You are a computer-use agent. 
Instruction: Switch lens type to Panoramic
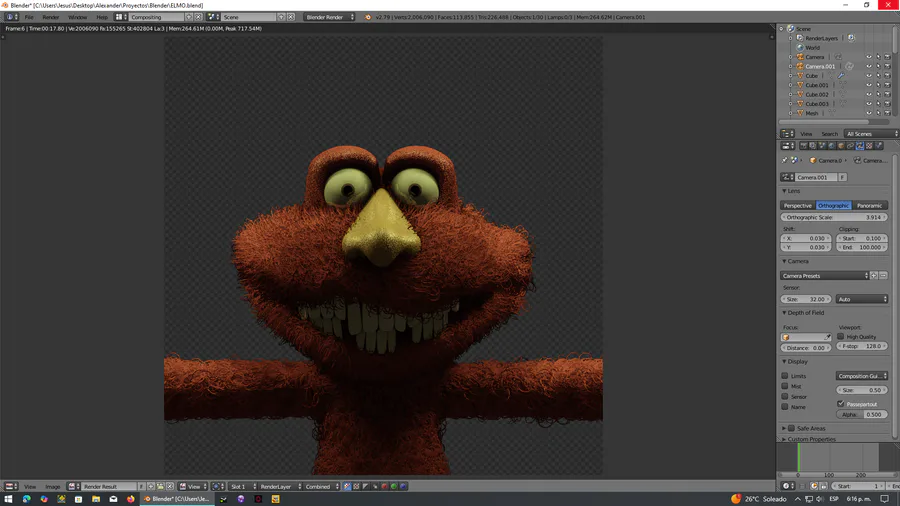pos(870,205)
